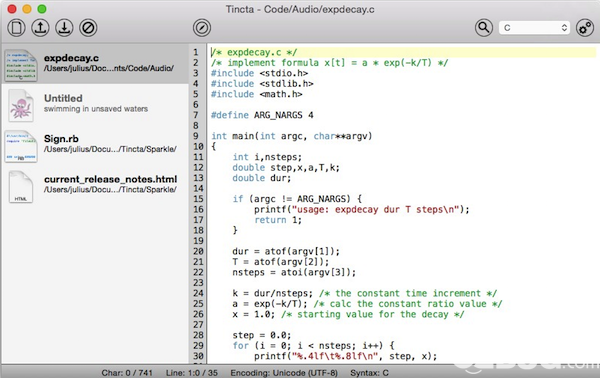Click the '/* expdecay.c */' comment line
Image resolution: width=600 pixels, height=378 pixels.
(x=254, y=52)
